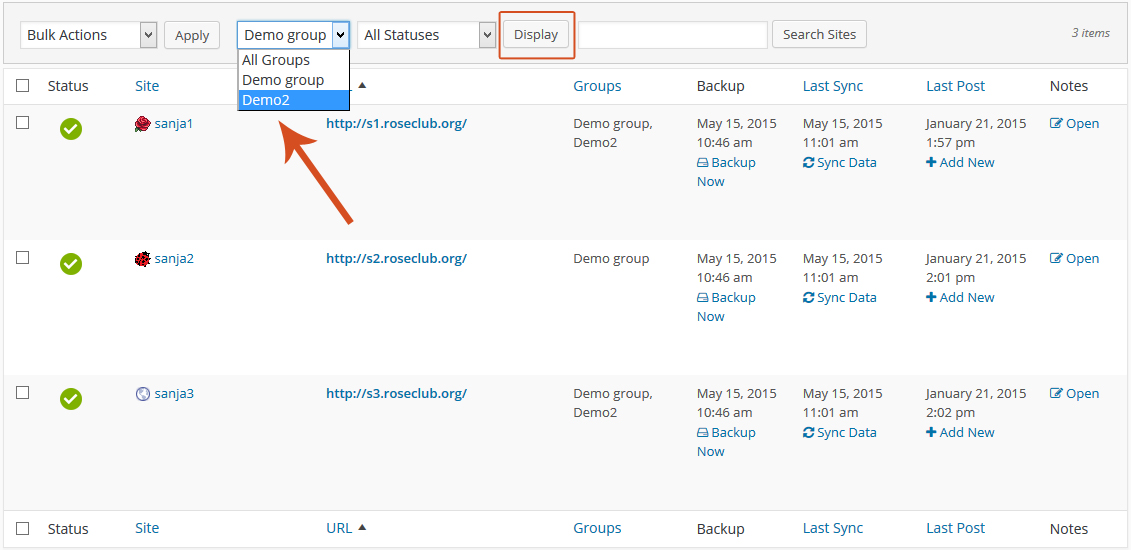Click Add New post for sanja1
Image resolution: width=1131 pixels, height=550 pixels.
click(960, 162)
